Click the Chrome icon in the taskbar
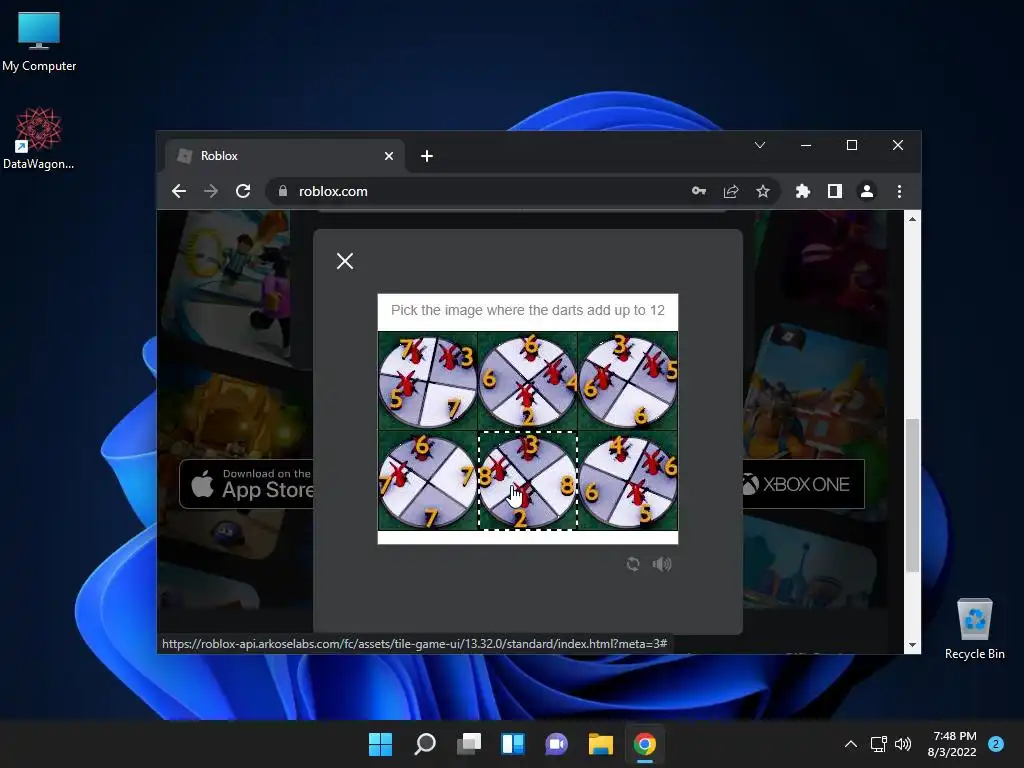 tap(645, 744)
